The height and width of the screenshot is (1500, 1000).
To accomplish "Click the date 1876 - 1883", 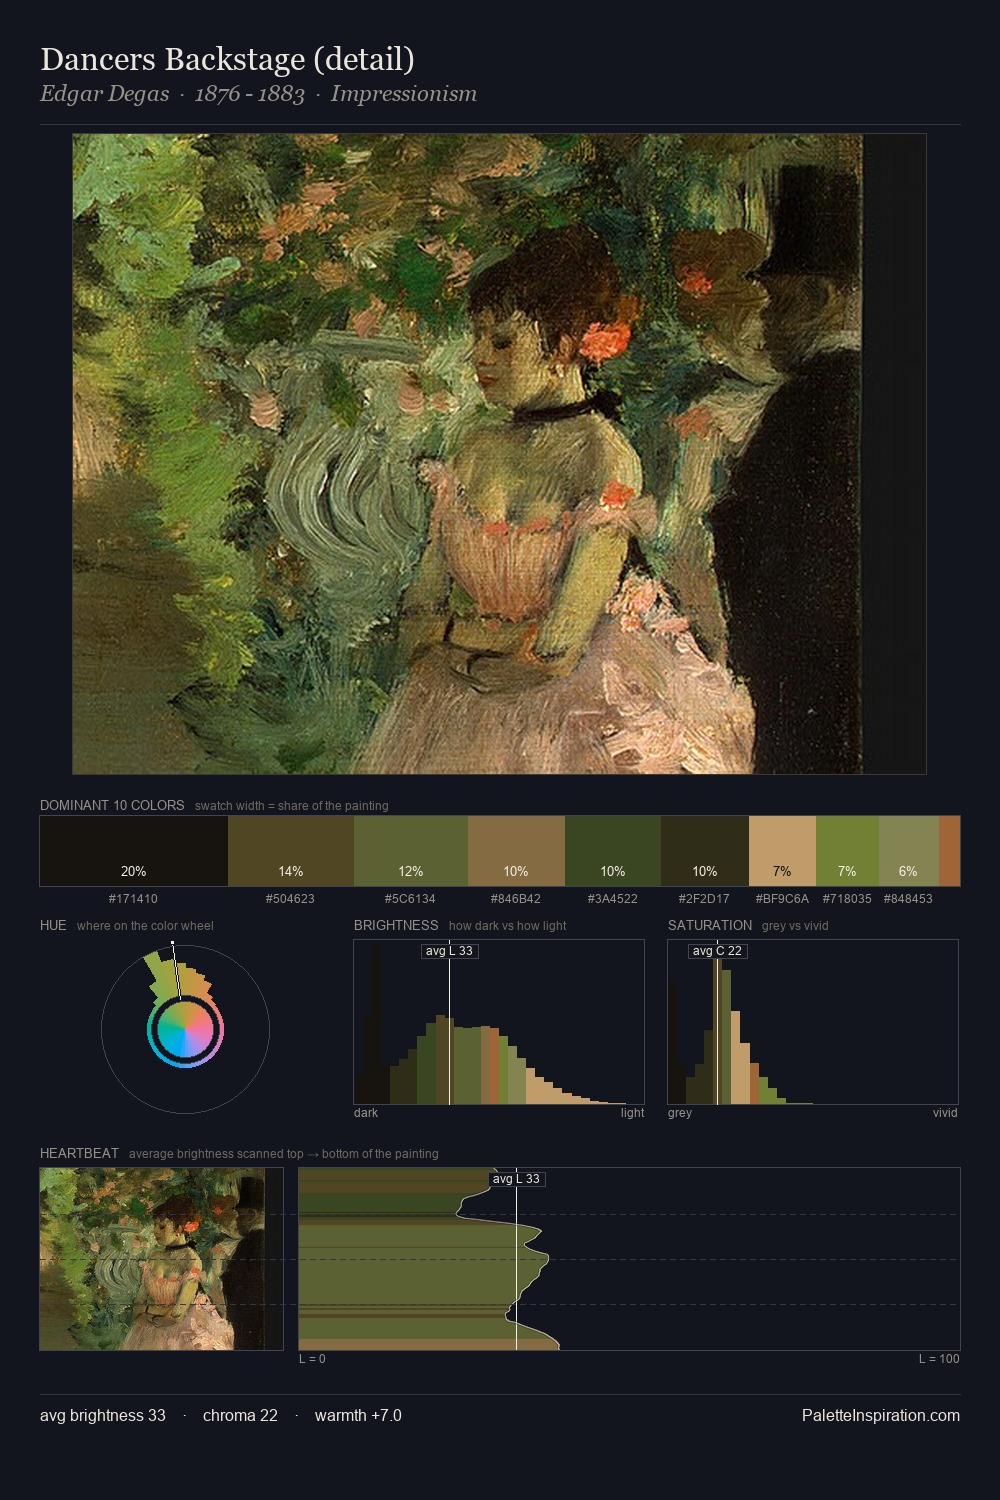I will 249,94.
